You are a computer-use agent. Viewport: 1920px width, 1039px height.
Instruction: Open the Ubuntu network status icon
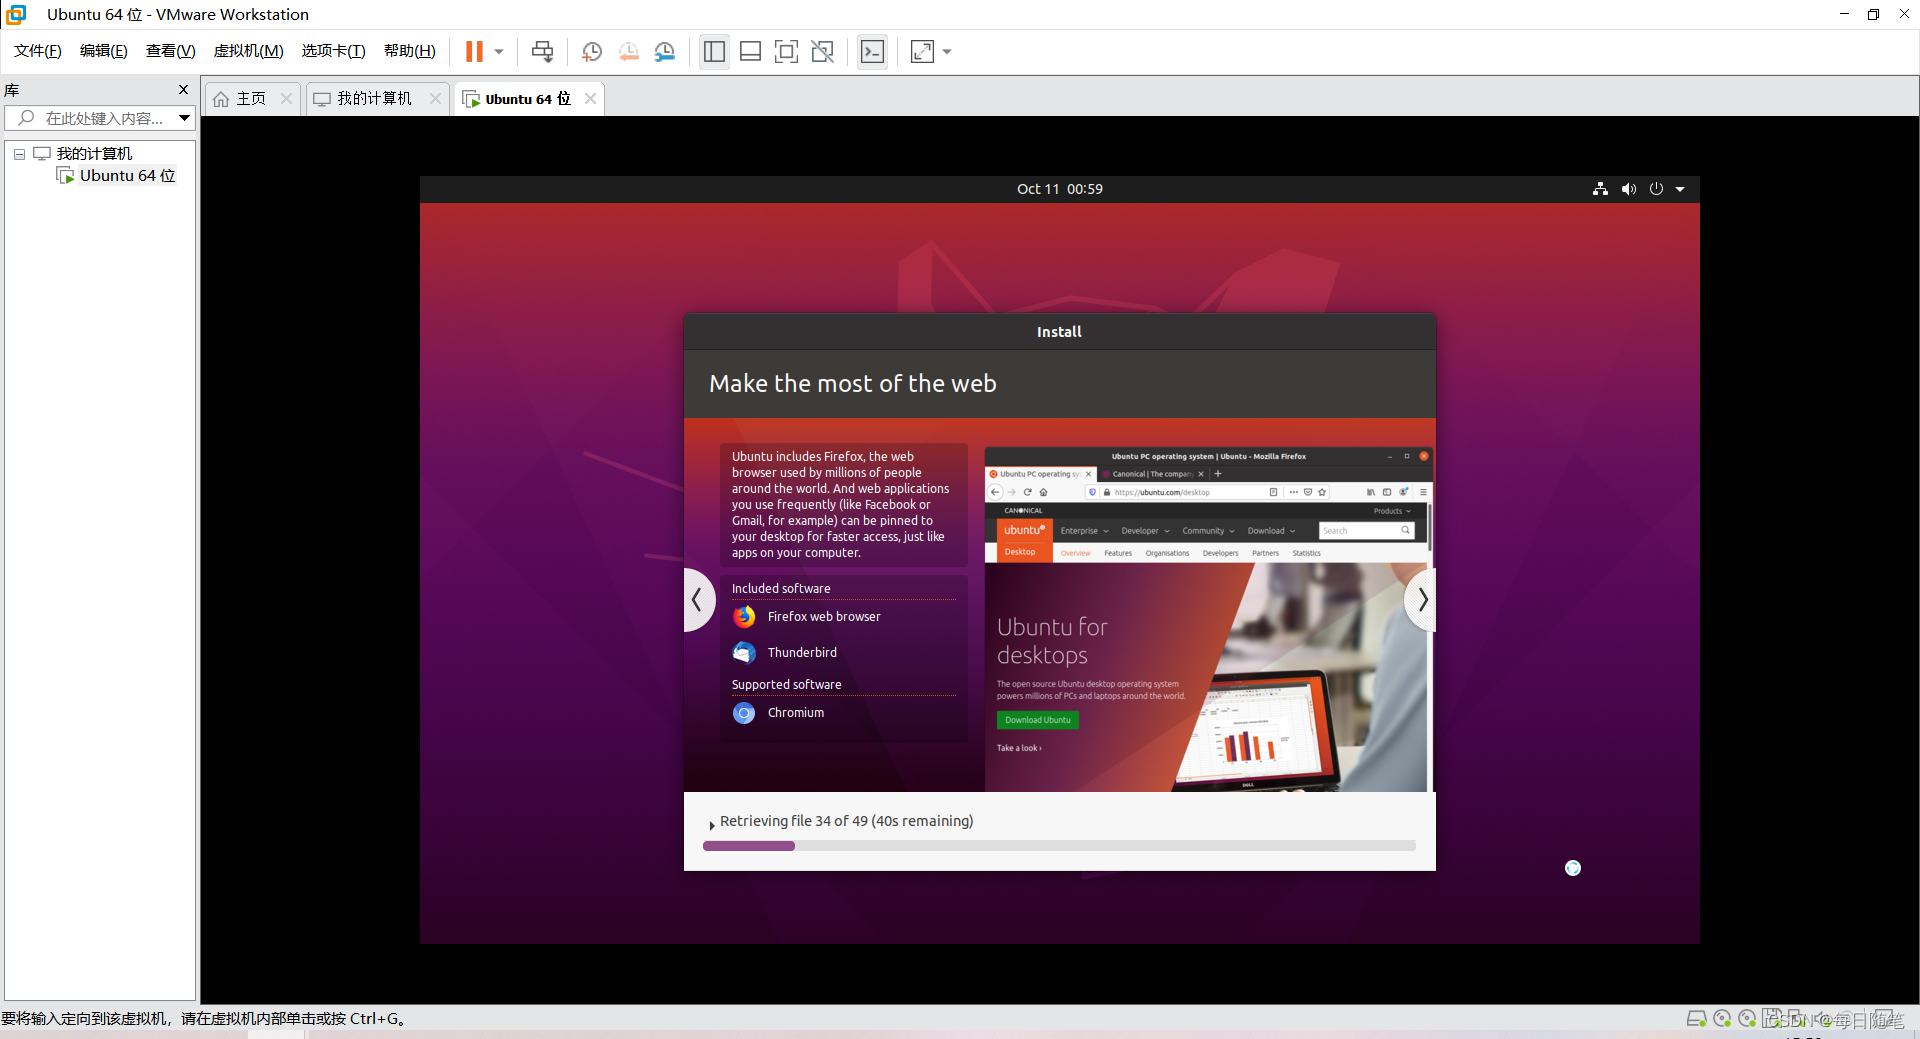[x=1600, y=189]
